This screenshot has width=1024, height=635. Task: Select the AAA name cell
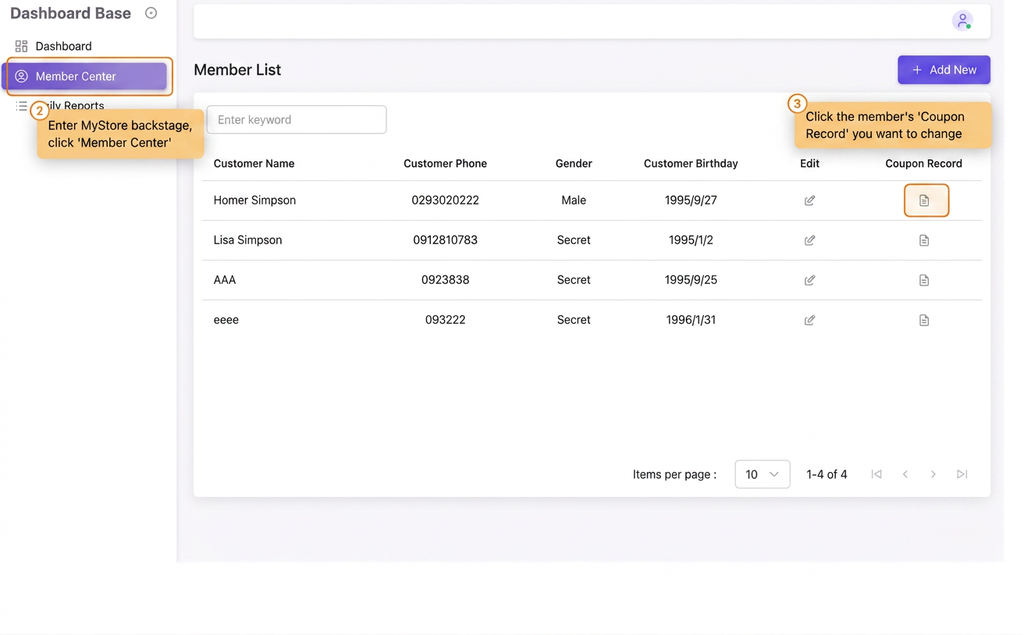coord(225,280)
